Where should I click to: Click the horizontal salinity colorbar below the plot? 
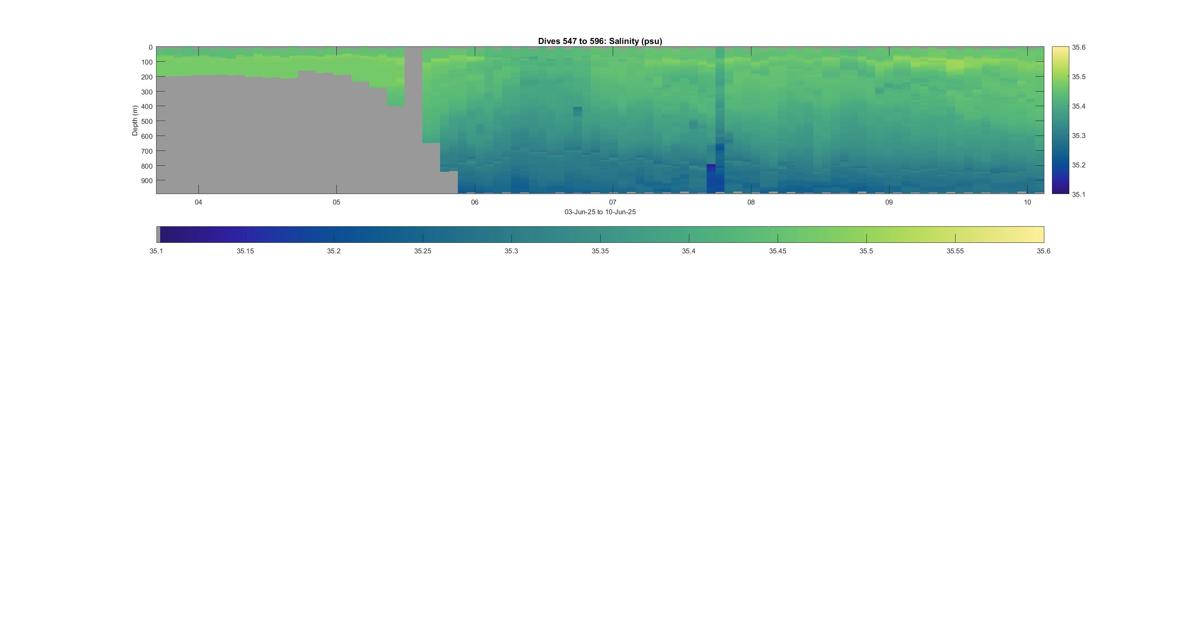coord(600,234)
